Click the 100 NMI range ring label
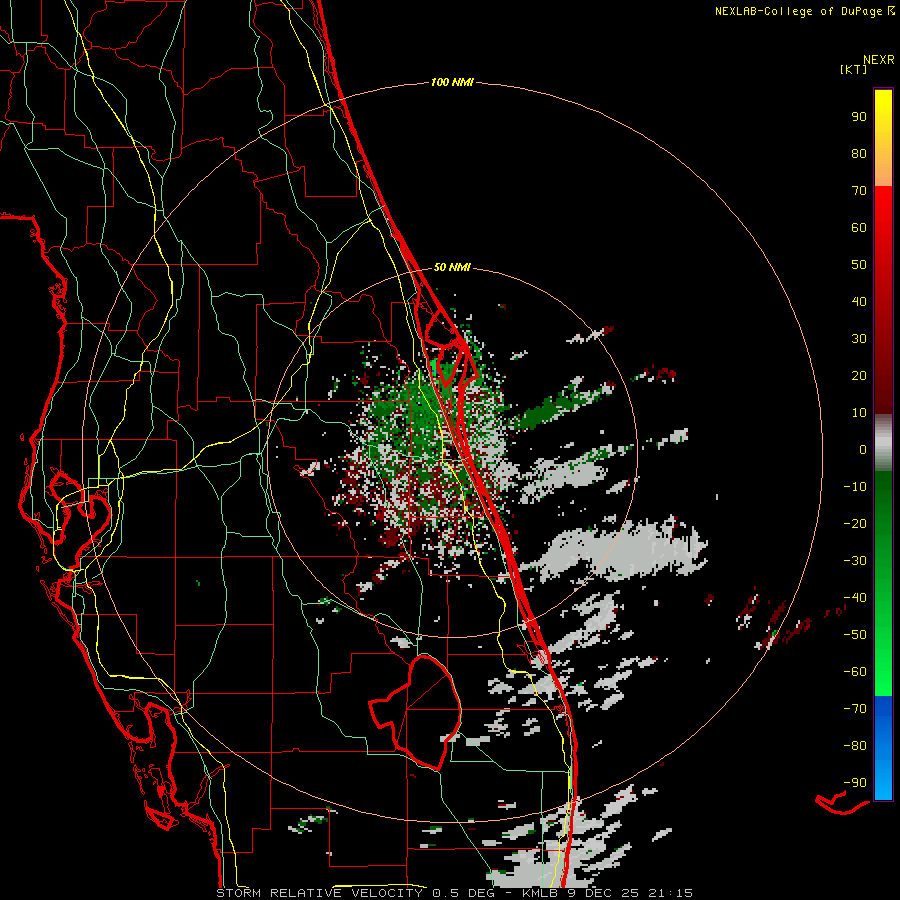Screen dimensions: 900x900 tap(452, 82)
